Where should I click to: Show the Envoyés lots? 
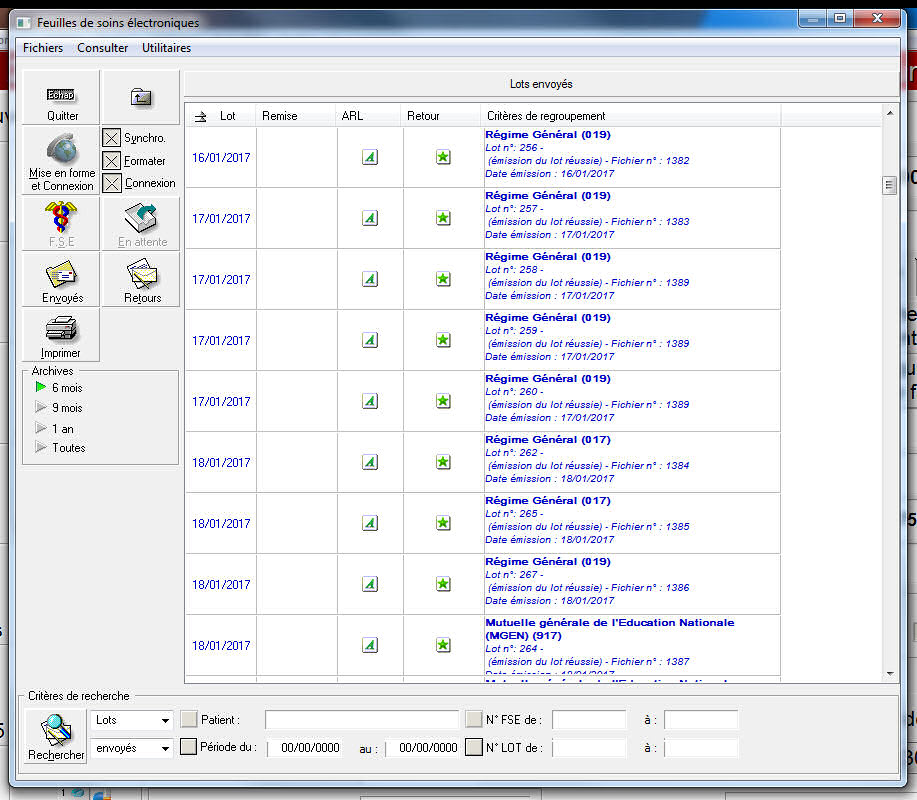(x=62, y=279)
